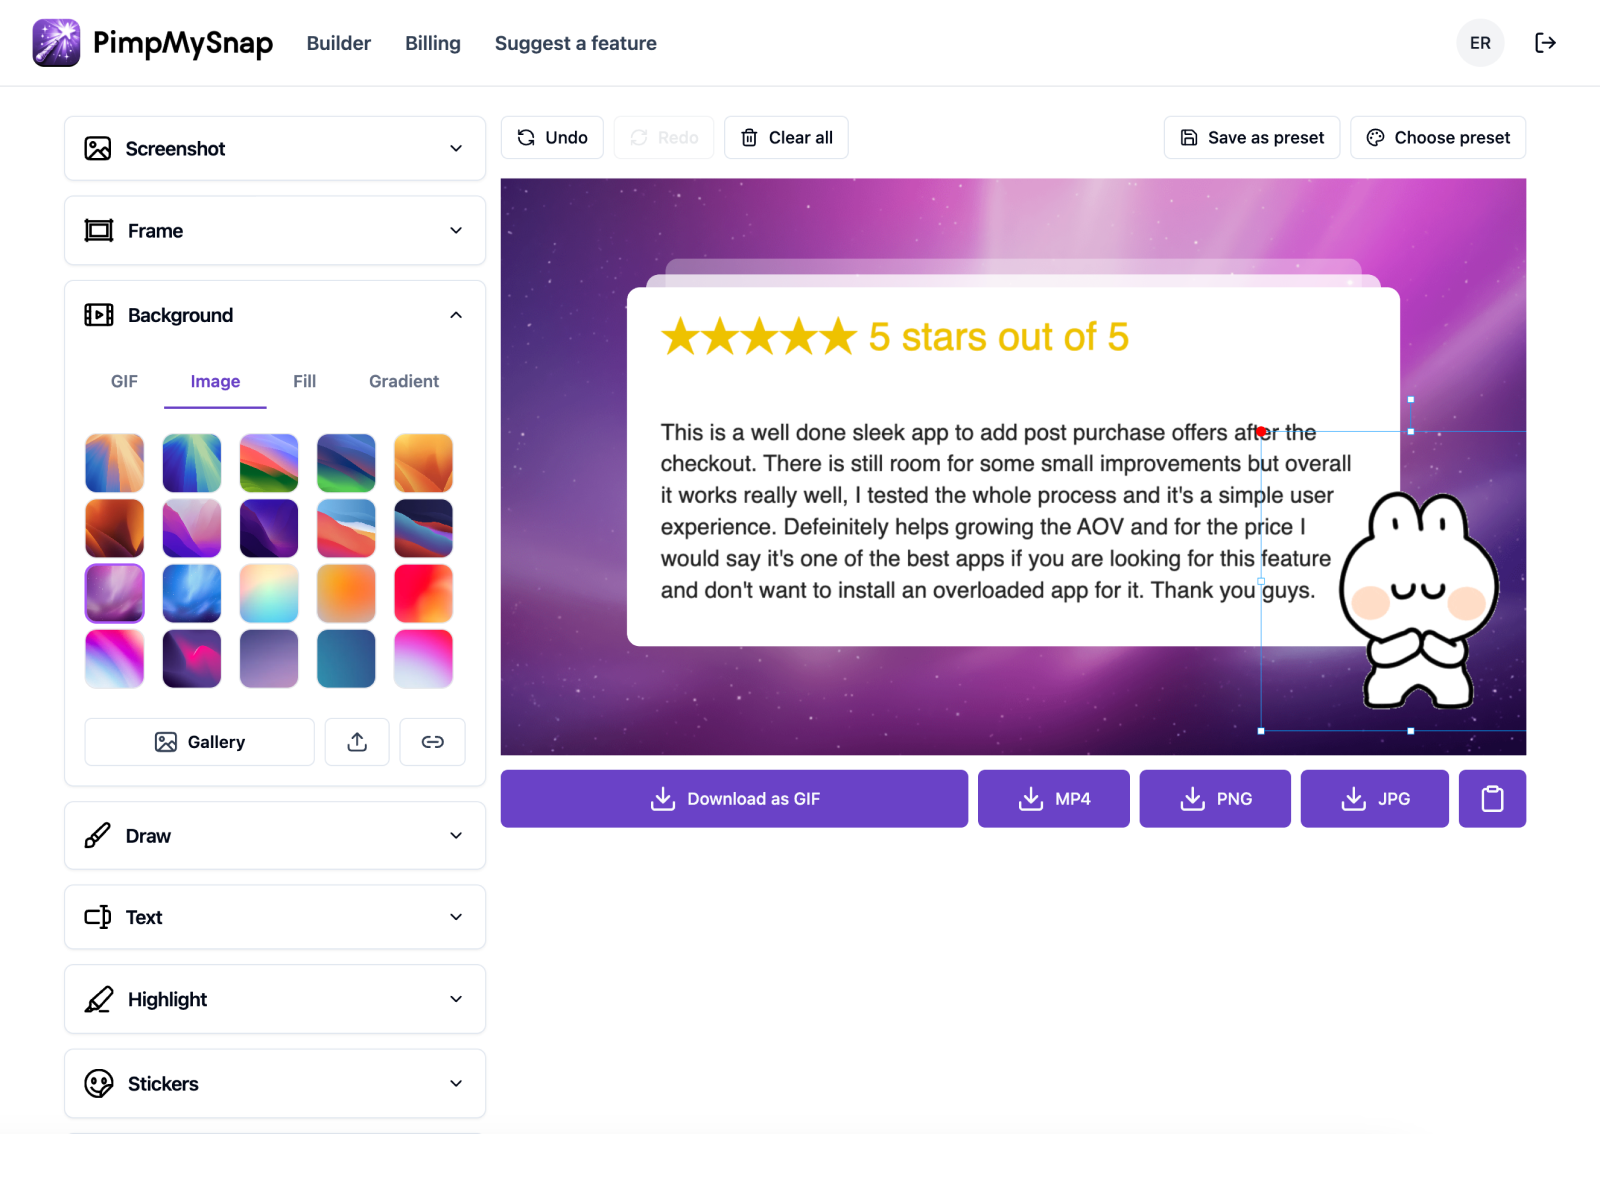Pick the solid teal background swatch
Viewport: 1600px width, 1200px height.
point(346,658)
